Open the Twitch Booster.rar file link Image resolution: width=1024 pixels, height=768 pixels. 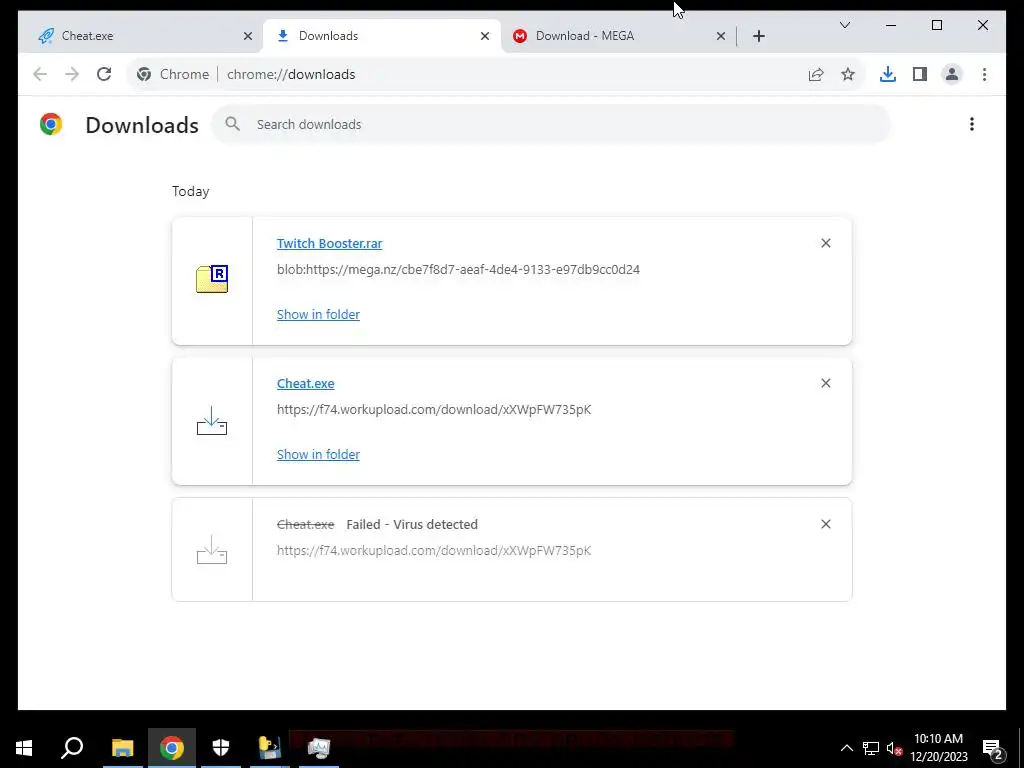pos(329,243)
